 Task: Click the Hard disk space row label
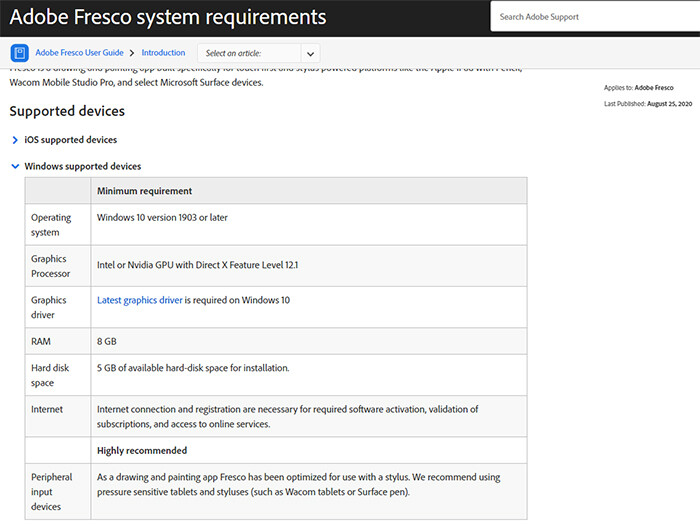tap(50, 375)
